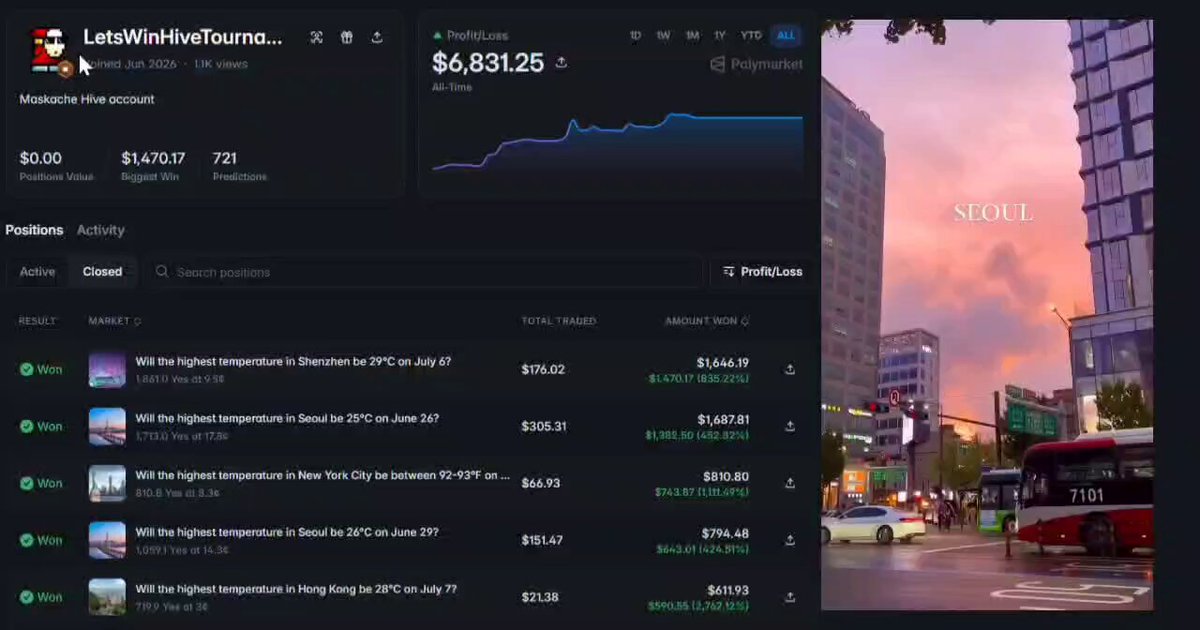1200x630 pixels.
Task: Click the Shenzhen market thumbnail
Action: (107, 369)
